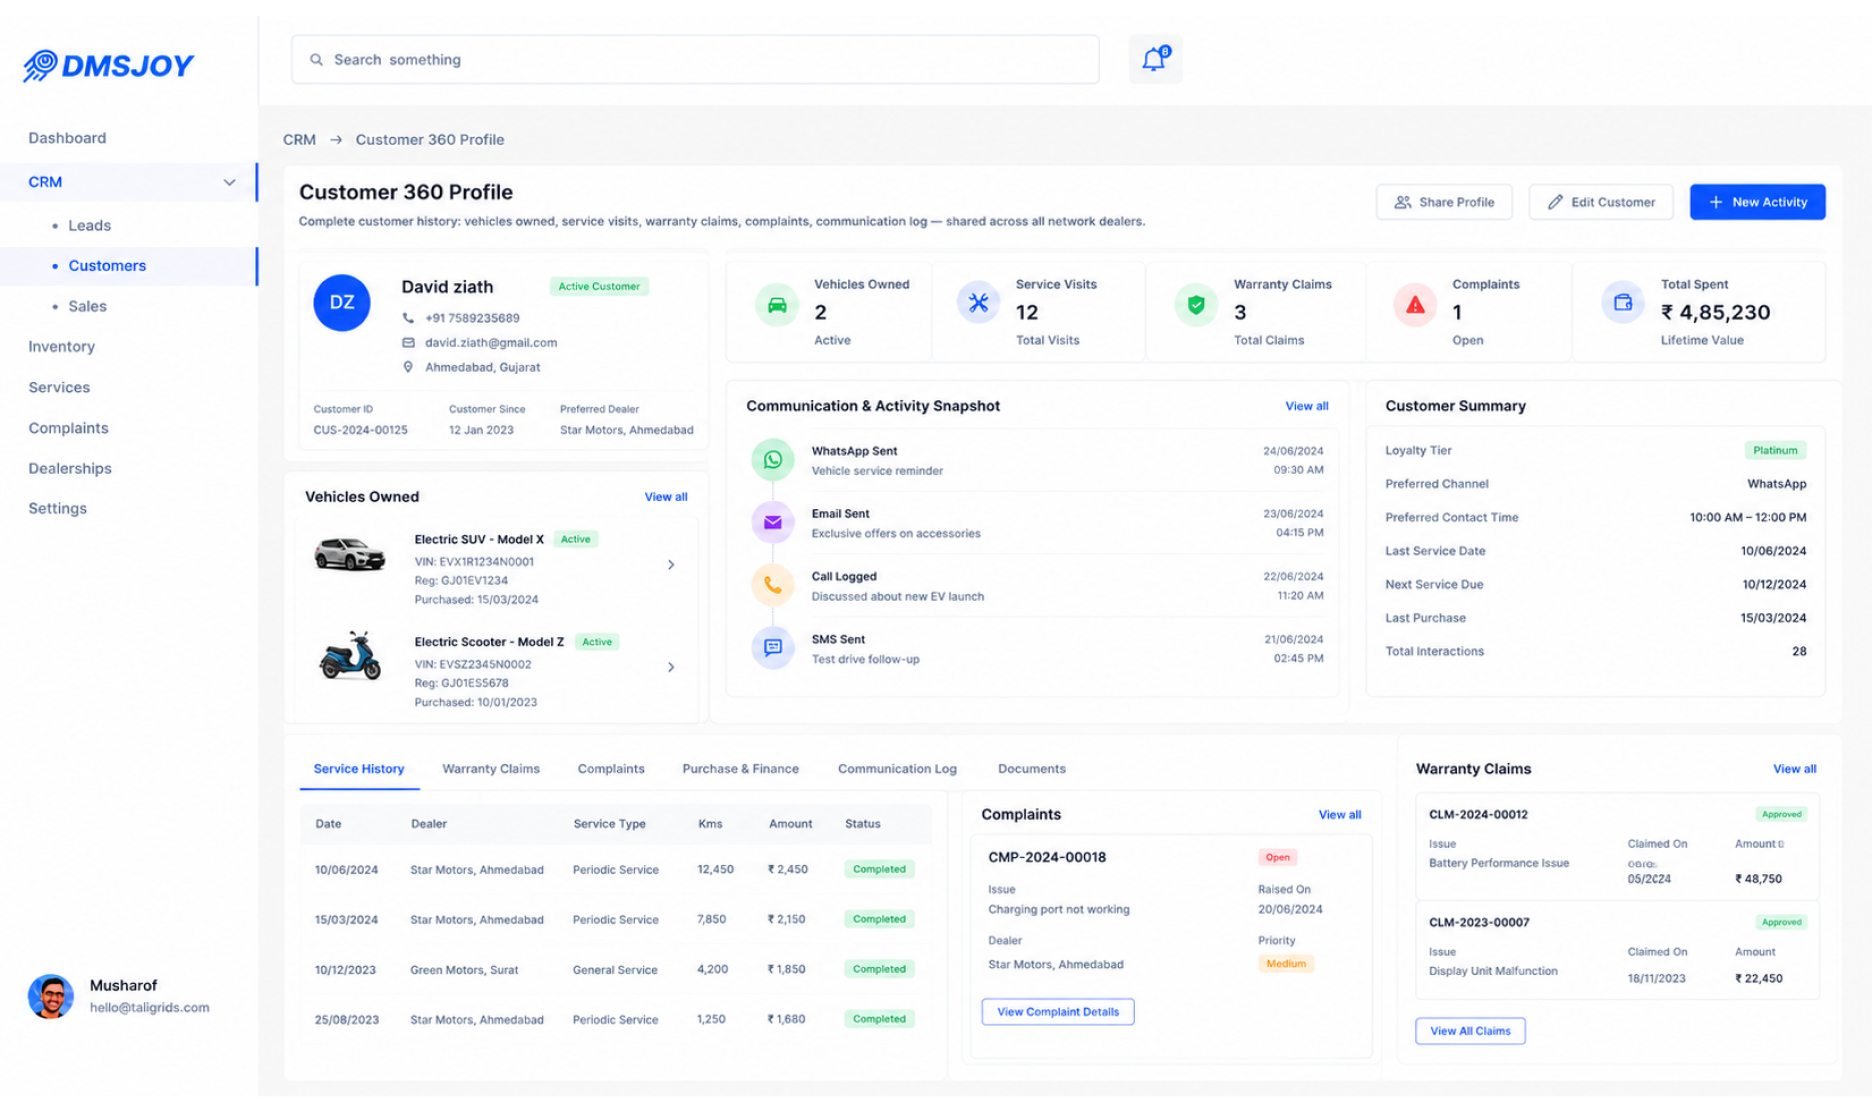Click the Edit Customer button
Image resolution: width=1872 pixels, height=1112 pixels.
(x=1600, y=202)
